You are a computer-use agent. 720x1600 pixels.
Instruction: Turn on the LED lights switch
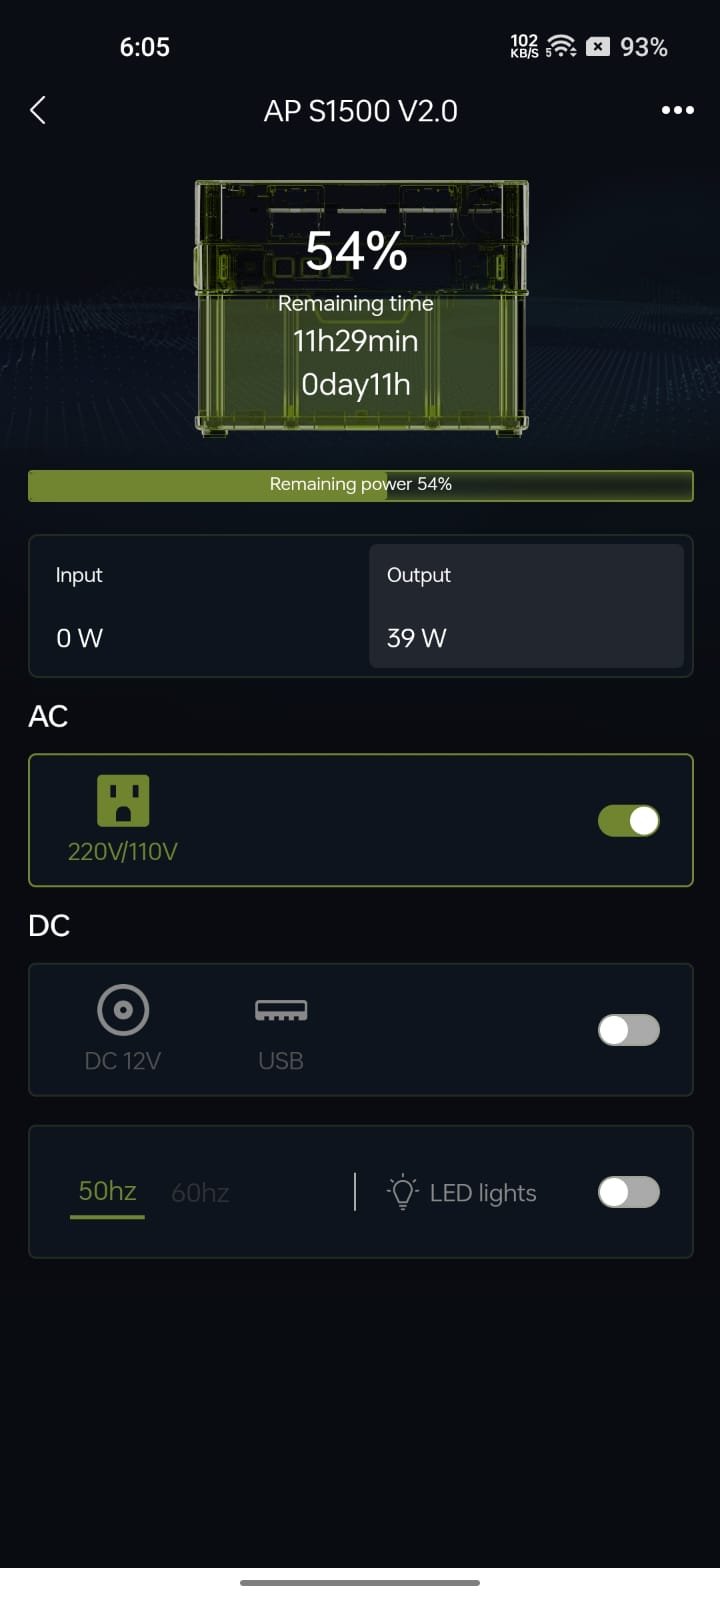[x=628, y=1192]
